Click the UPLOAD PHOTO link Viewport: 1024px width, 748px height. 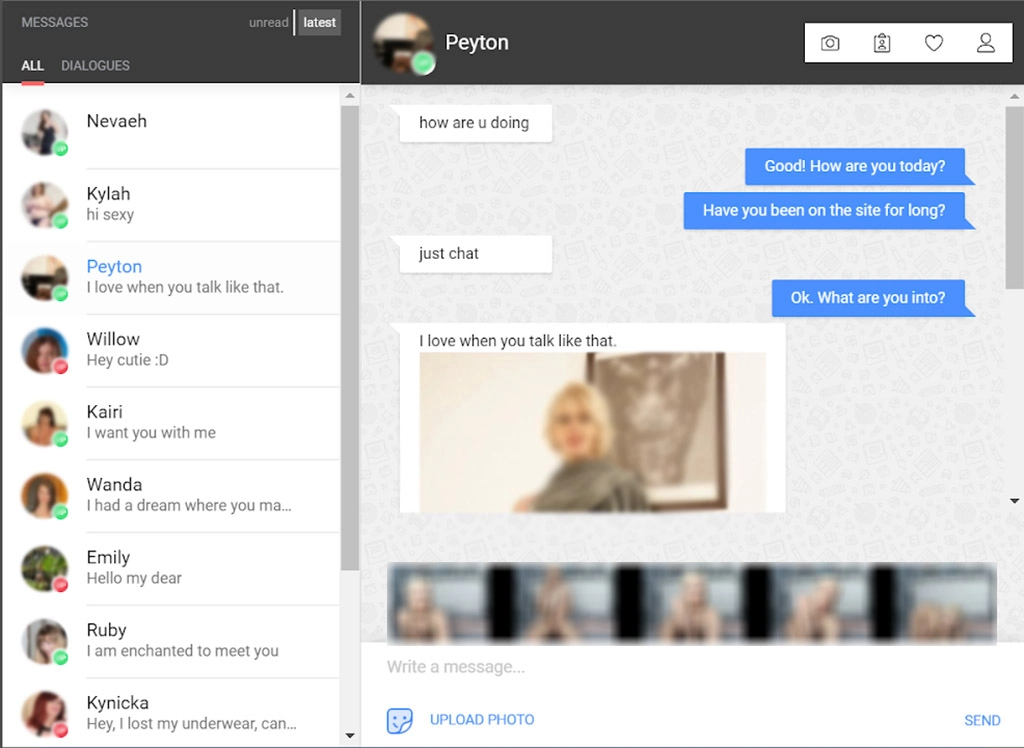(x=482, y=720)
